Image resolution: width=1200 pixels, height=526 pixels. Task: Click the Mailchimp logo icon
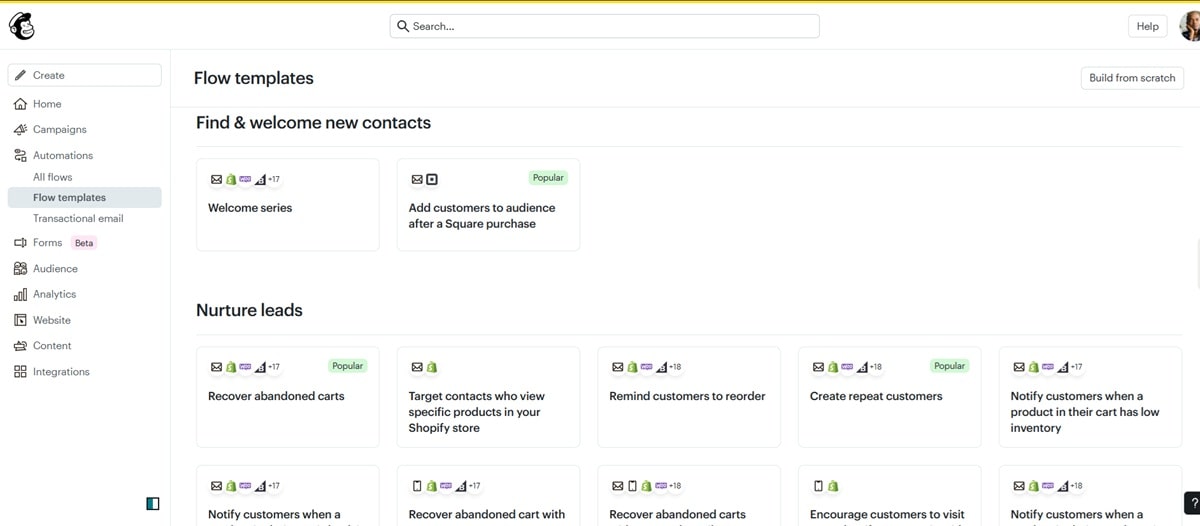[22, 26]
